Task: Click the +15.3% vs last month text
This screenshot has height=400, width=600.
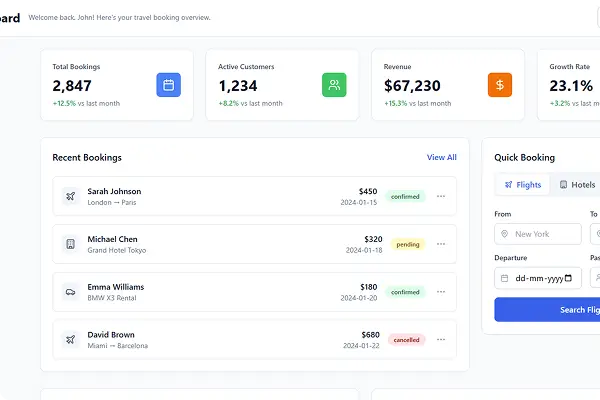Action: [x=417, y=103]
